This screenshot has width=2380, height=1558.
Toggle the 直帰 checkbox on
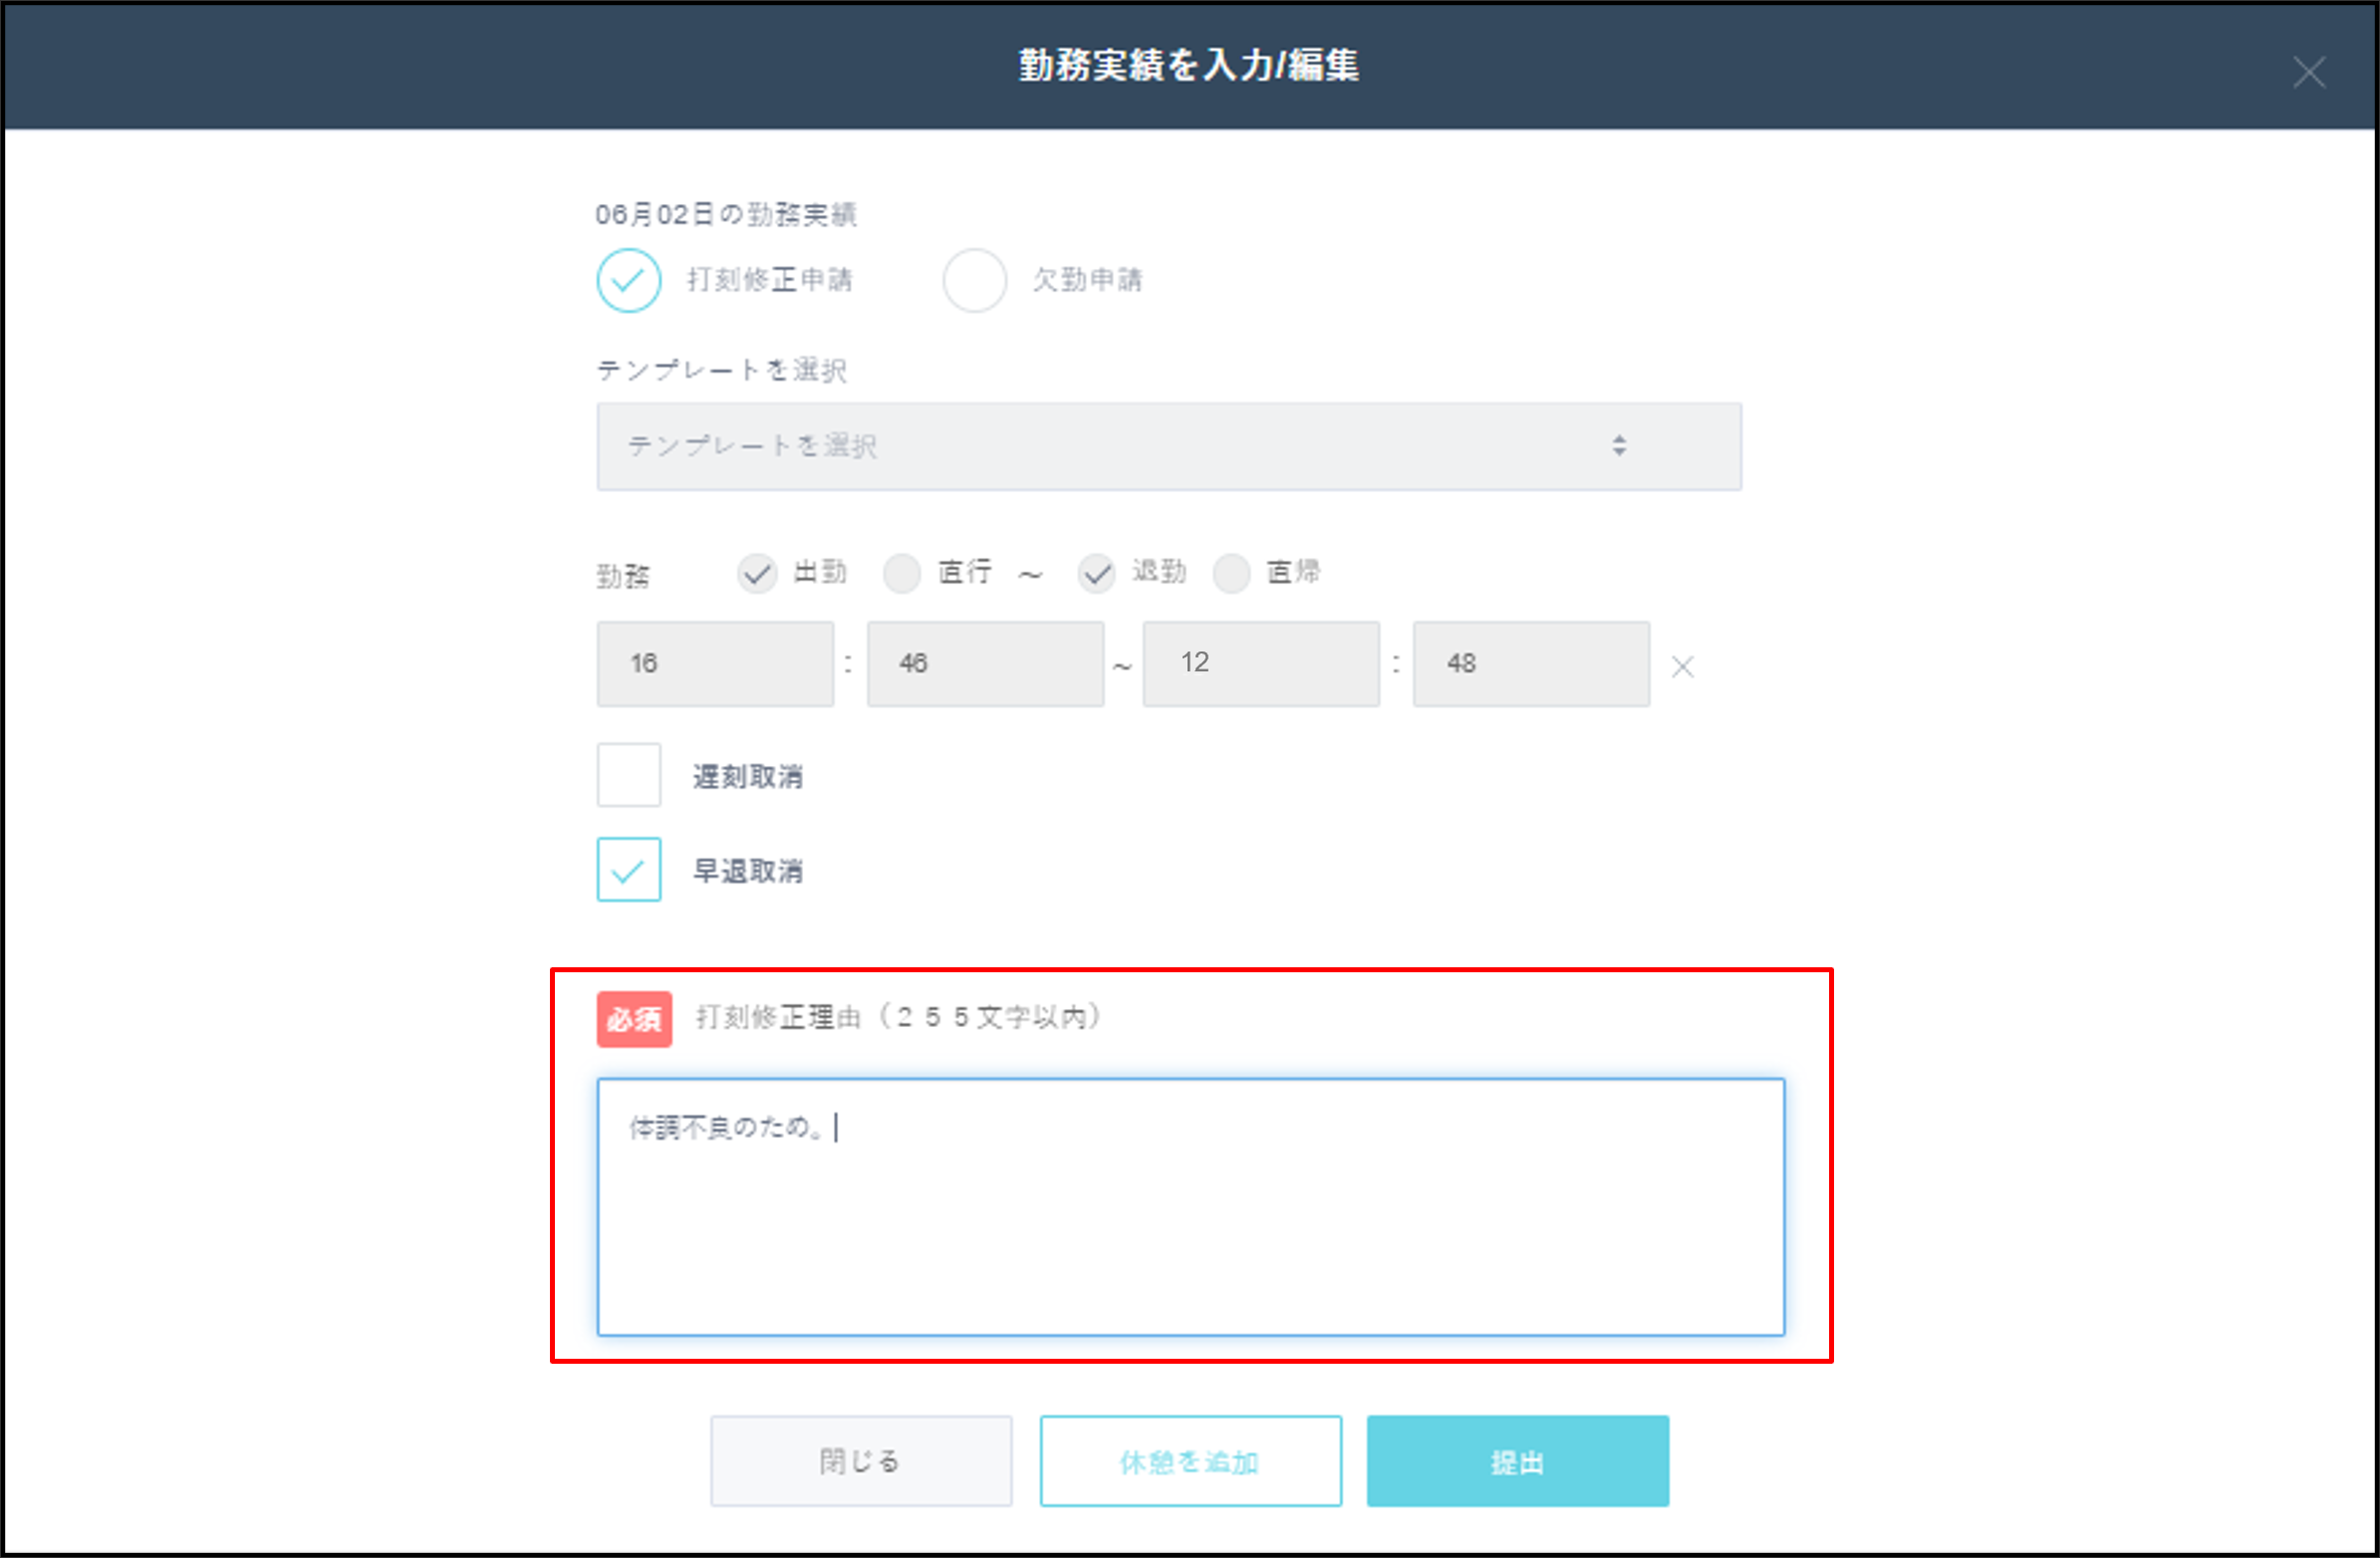[x=1232, y=573]
